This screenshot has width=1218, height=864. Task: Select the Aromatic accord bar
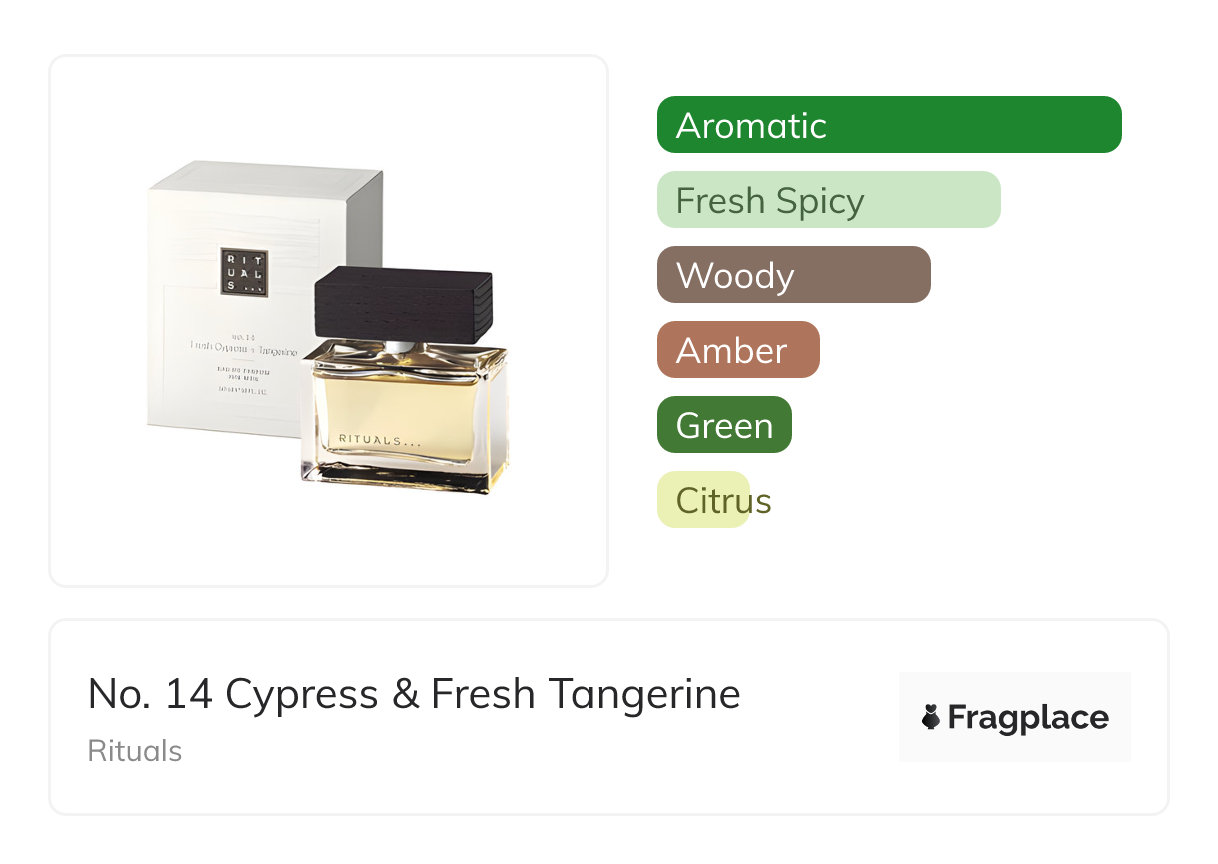click(x=888, y=125)
